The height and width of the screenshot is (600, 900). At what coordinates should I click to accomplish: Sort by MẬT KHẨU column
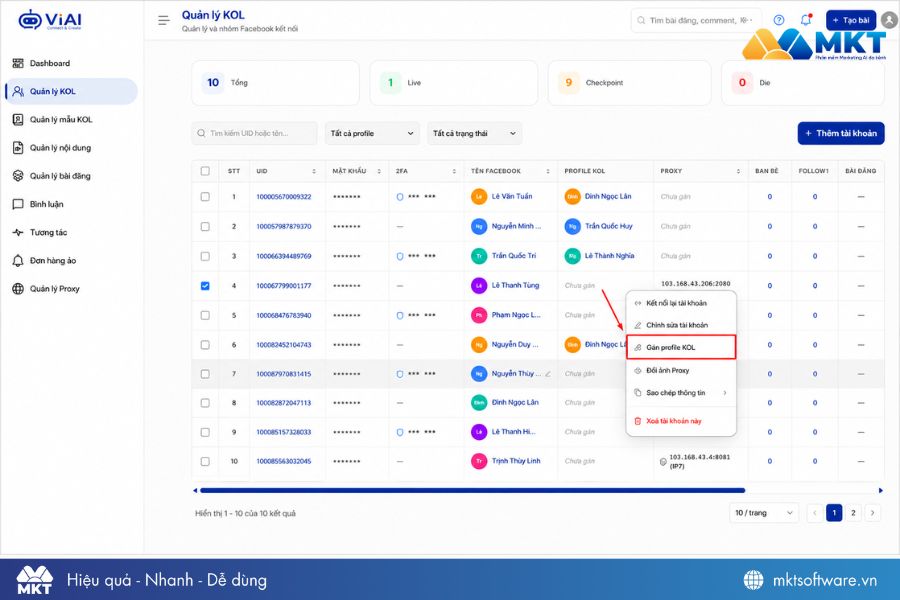[x=379, y=171]
